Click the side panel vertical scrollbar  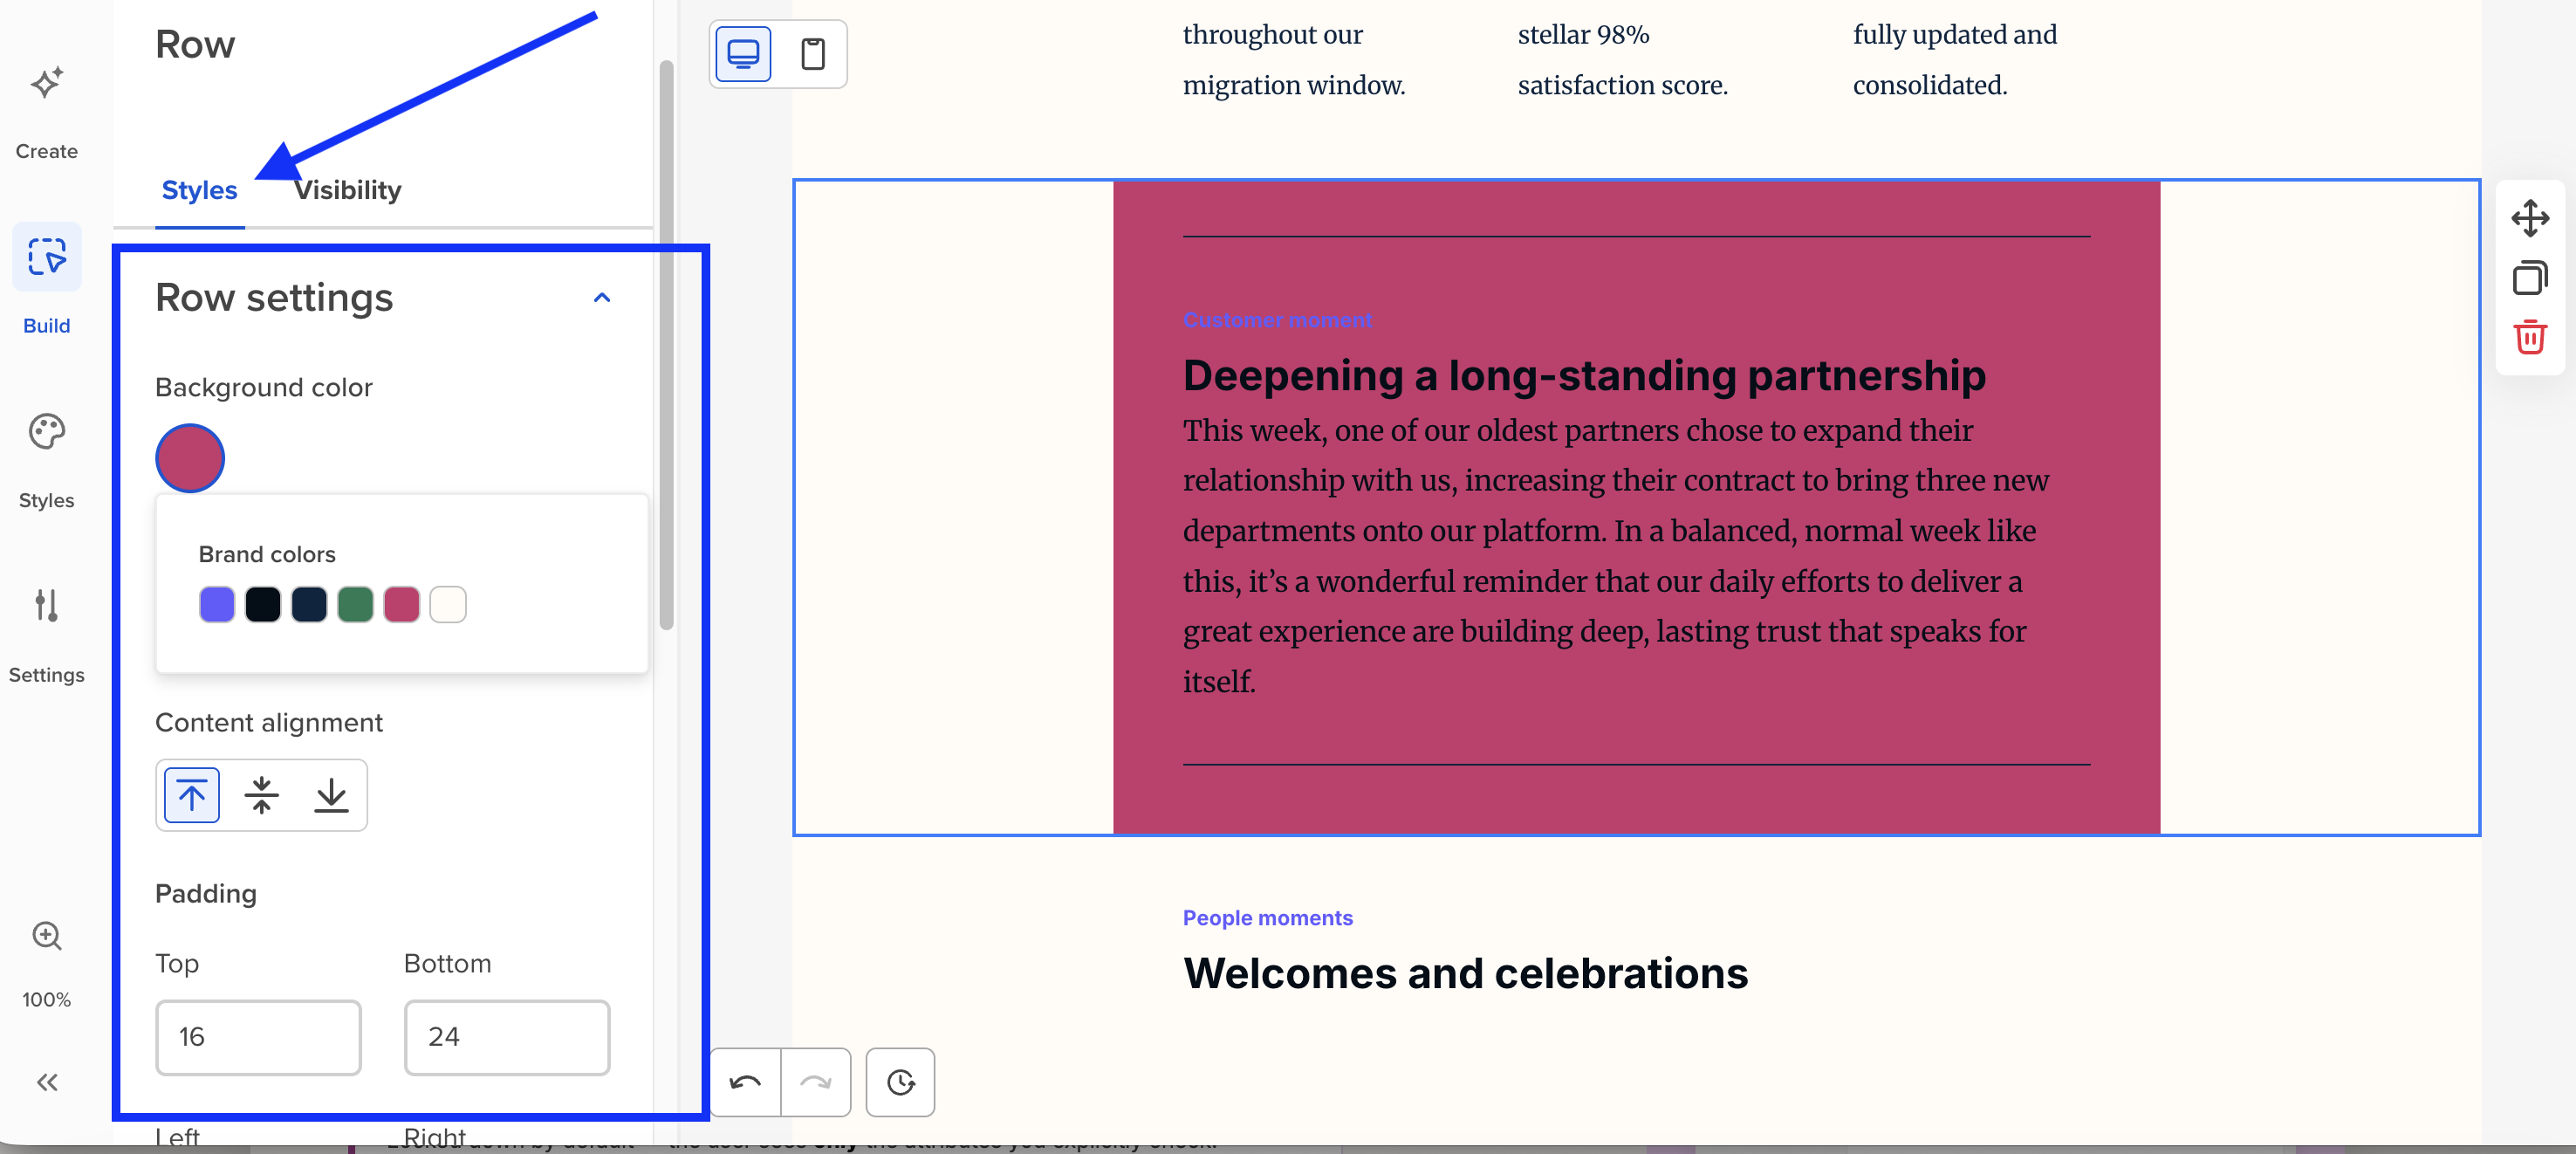point(666,345)
